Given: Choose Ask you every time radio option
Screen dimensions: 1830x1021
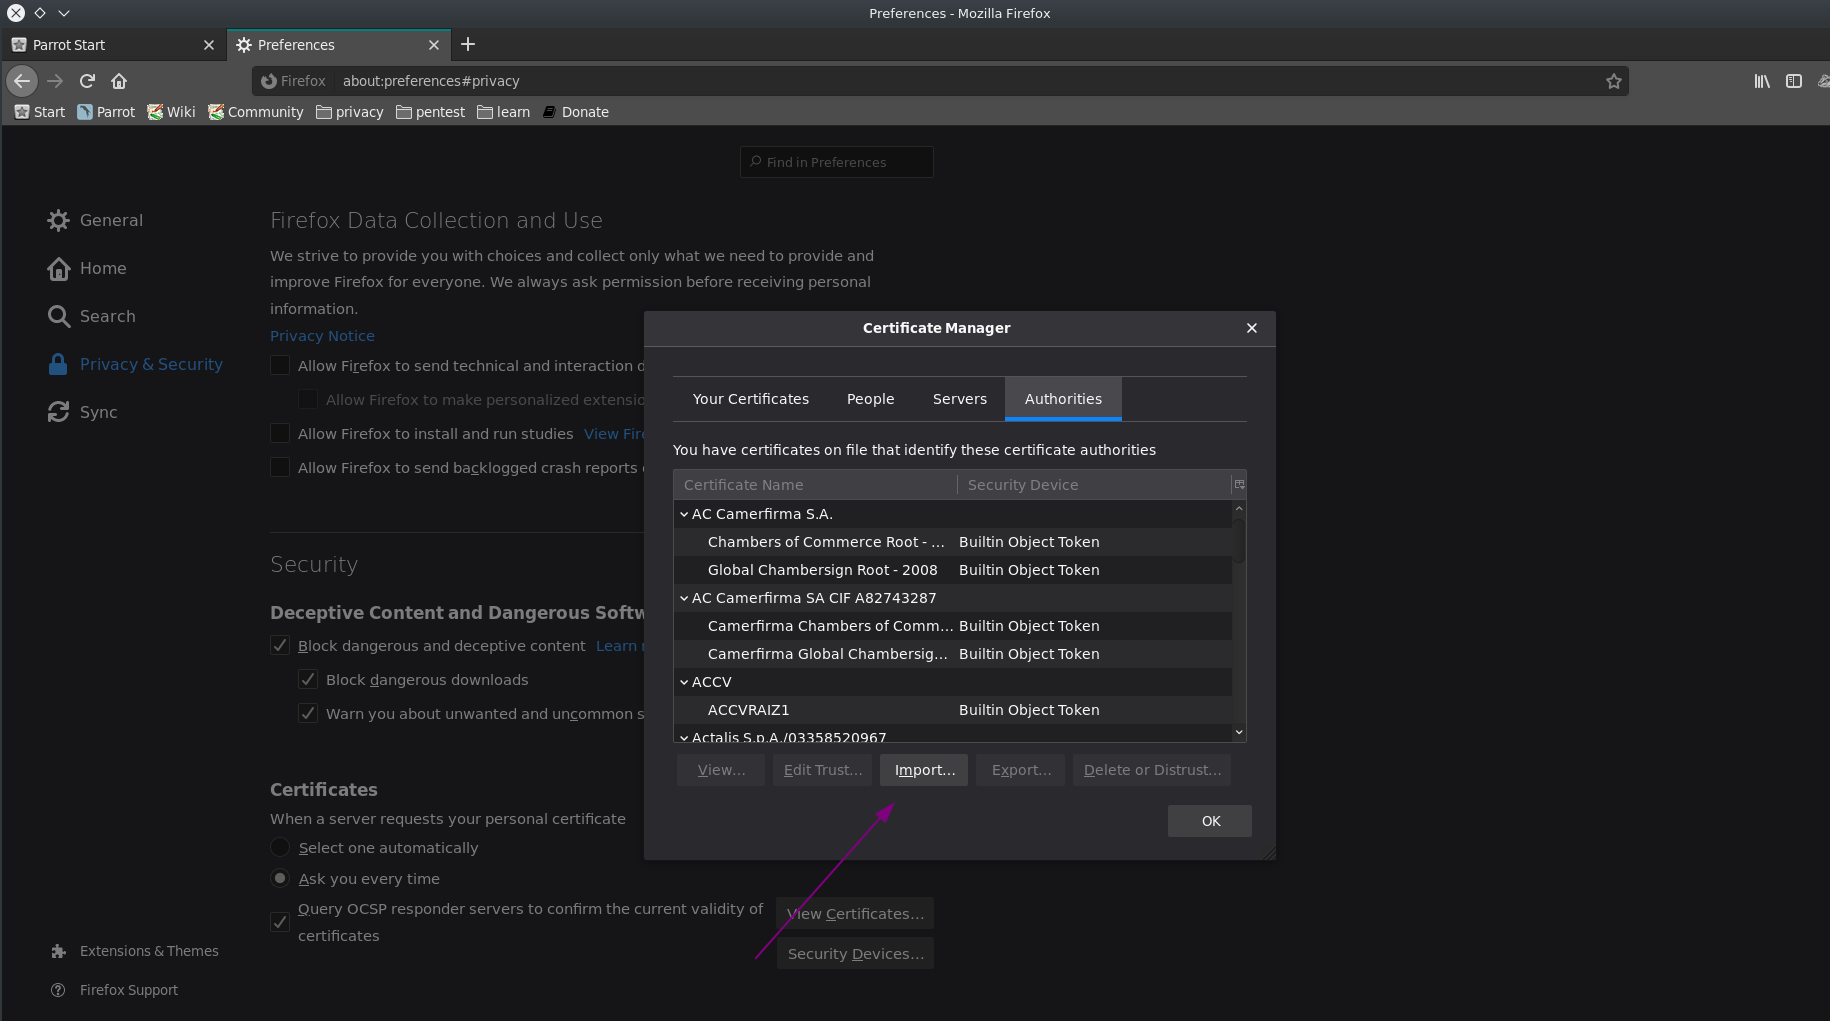Looking at the screenshot, I should [x=280, y=878].
